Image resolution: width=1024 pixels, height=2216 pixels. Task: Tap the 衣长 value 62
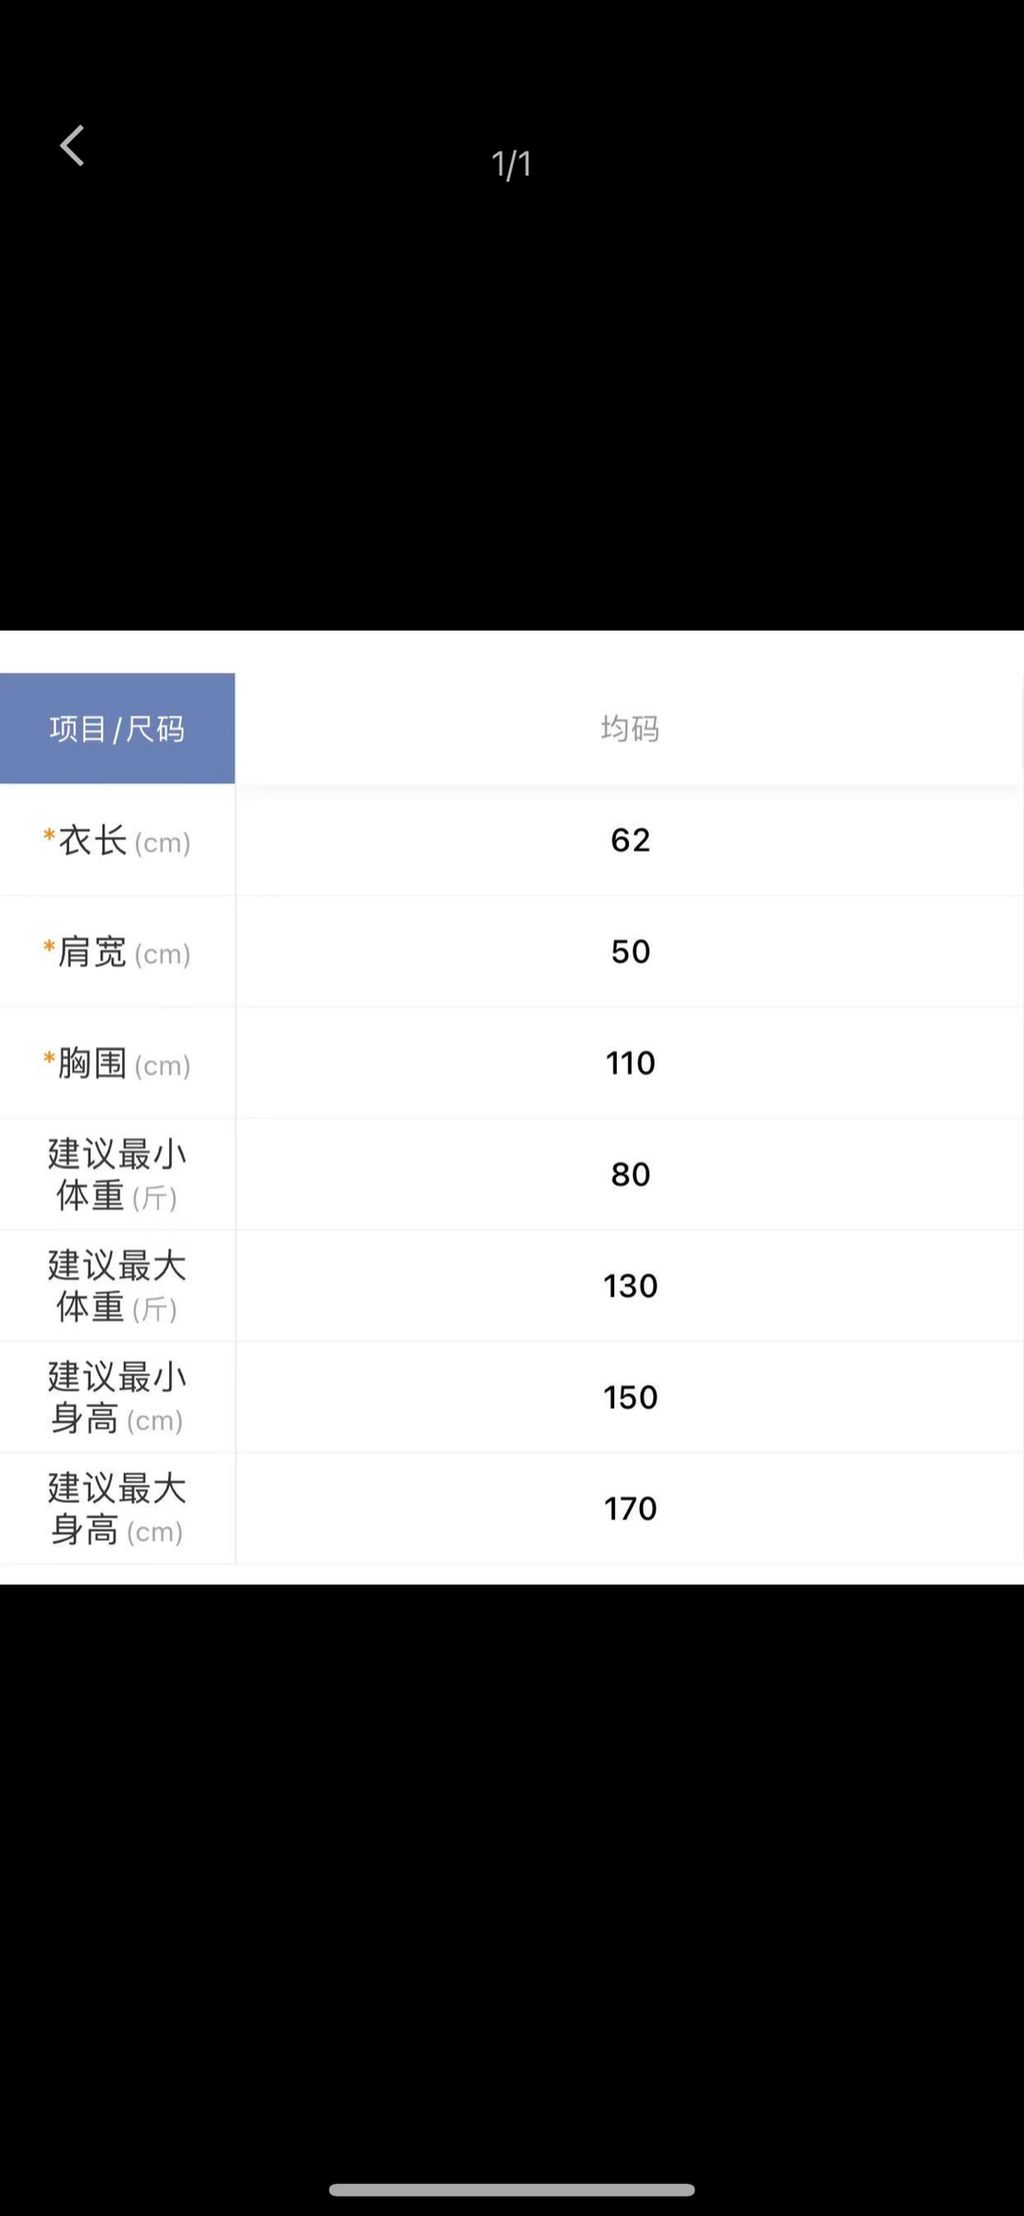pyautogui.click(x=630, y=840)
